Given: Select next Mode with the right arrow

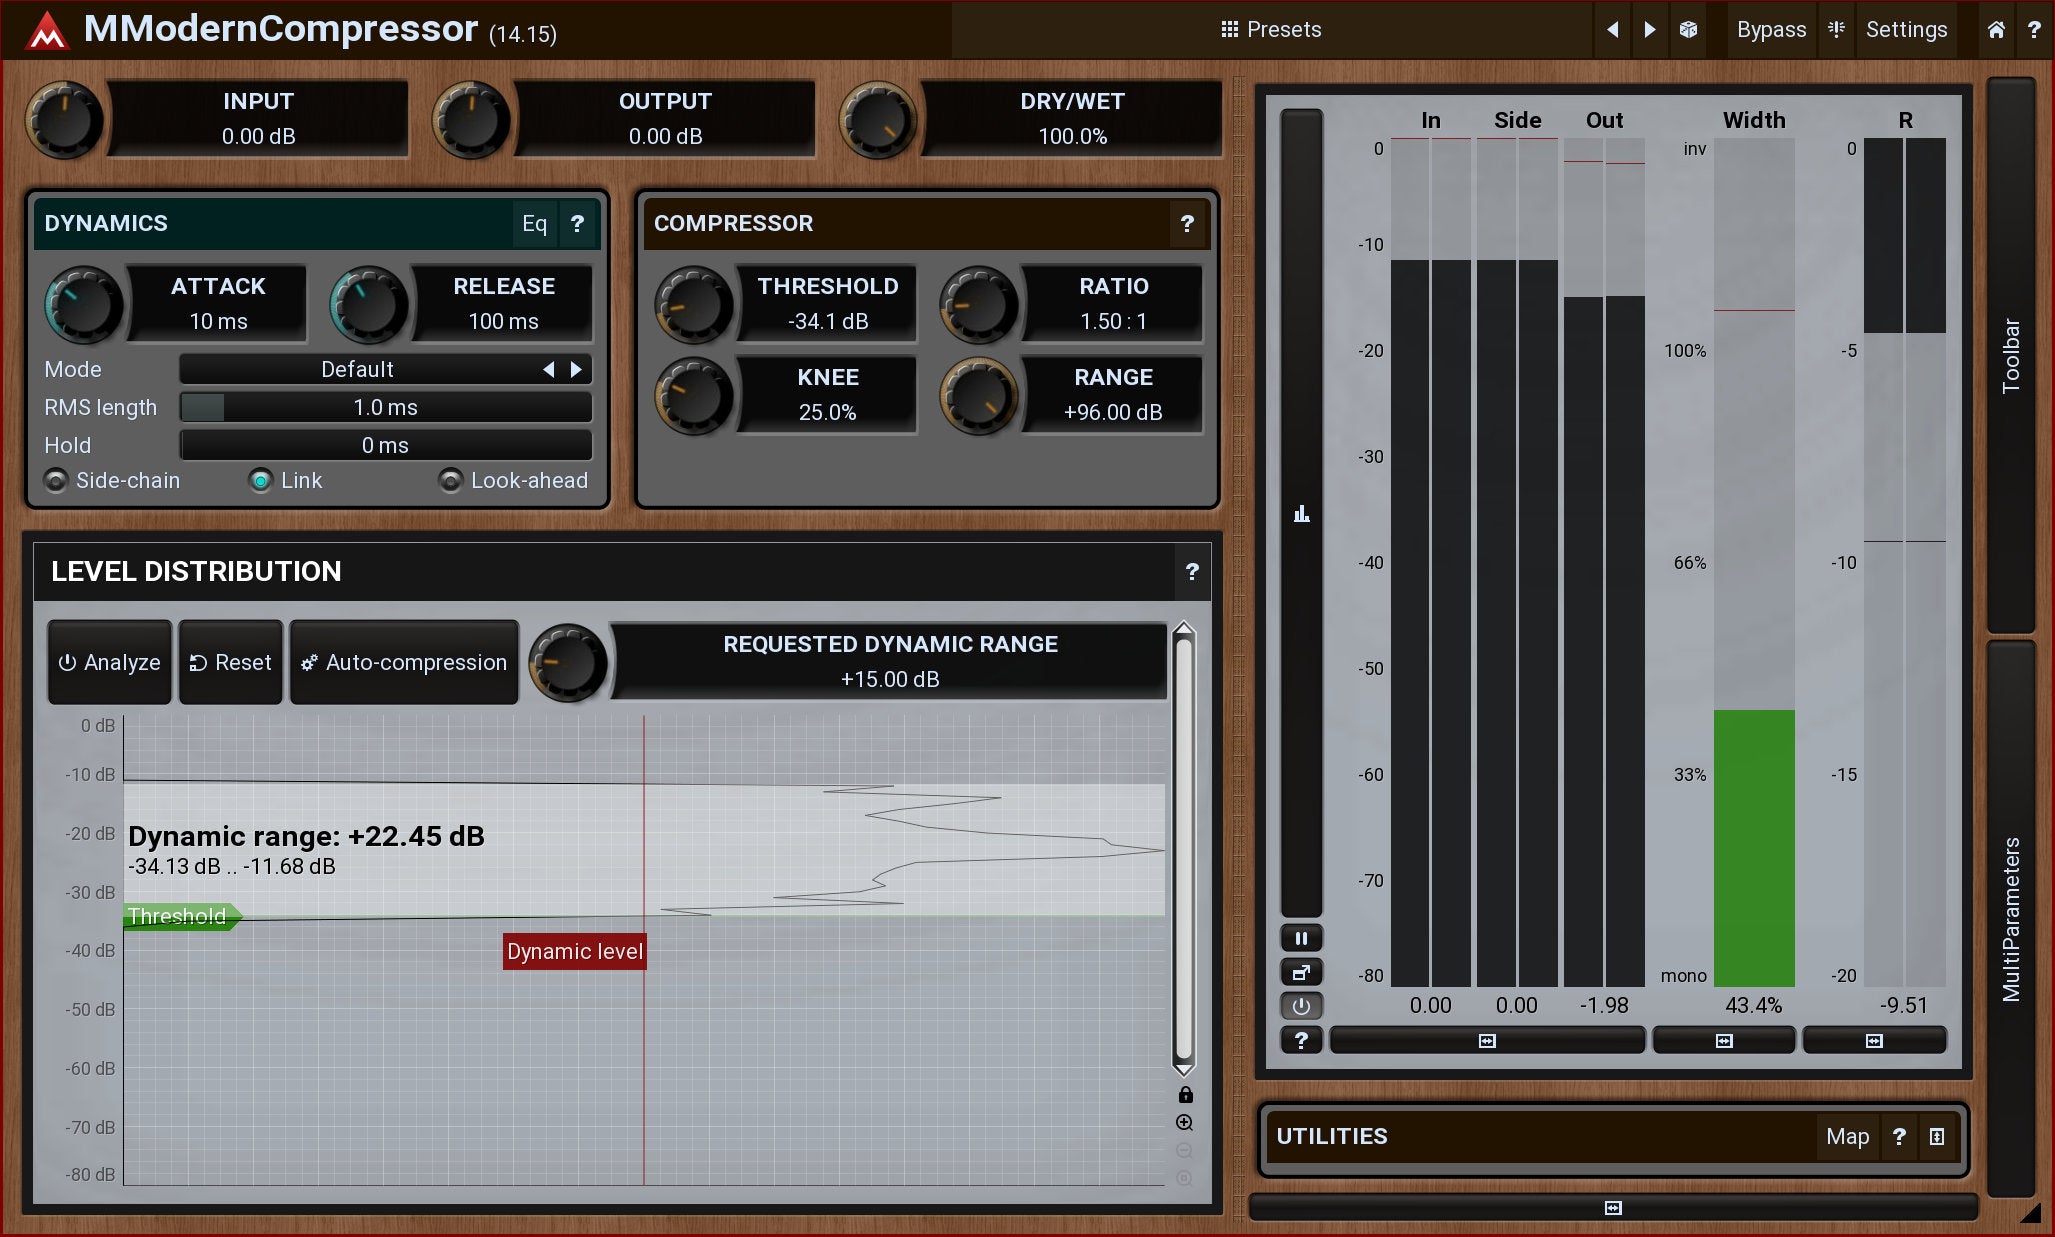Looking at the screenshot, I should click(576, 369).
